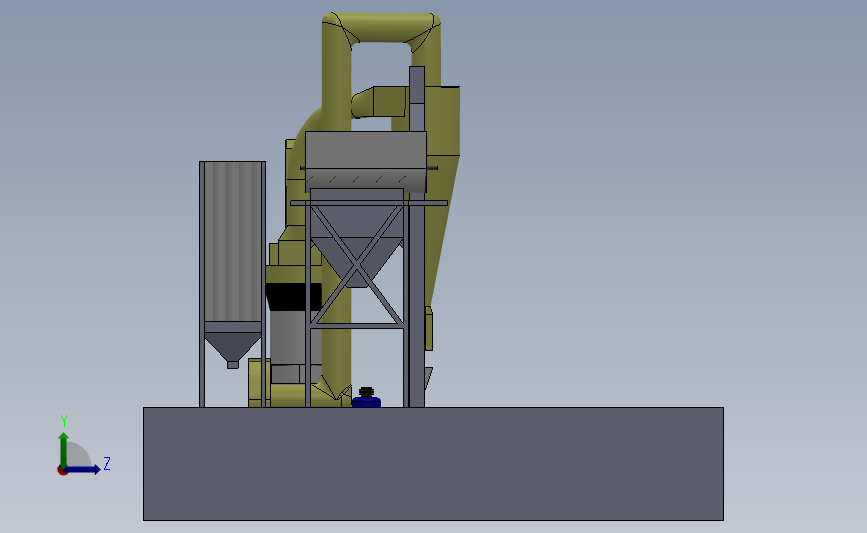Click the red origin ball of the triad
The width and height of the screenshot is (867, 533).
point(62,471)
